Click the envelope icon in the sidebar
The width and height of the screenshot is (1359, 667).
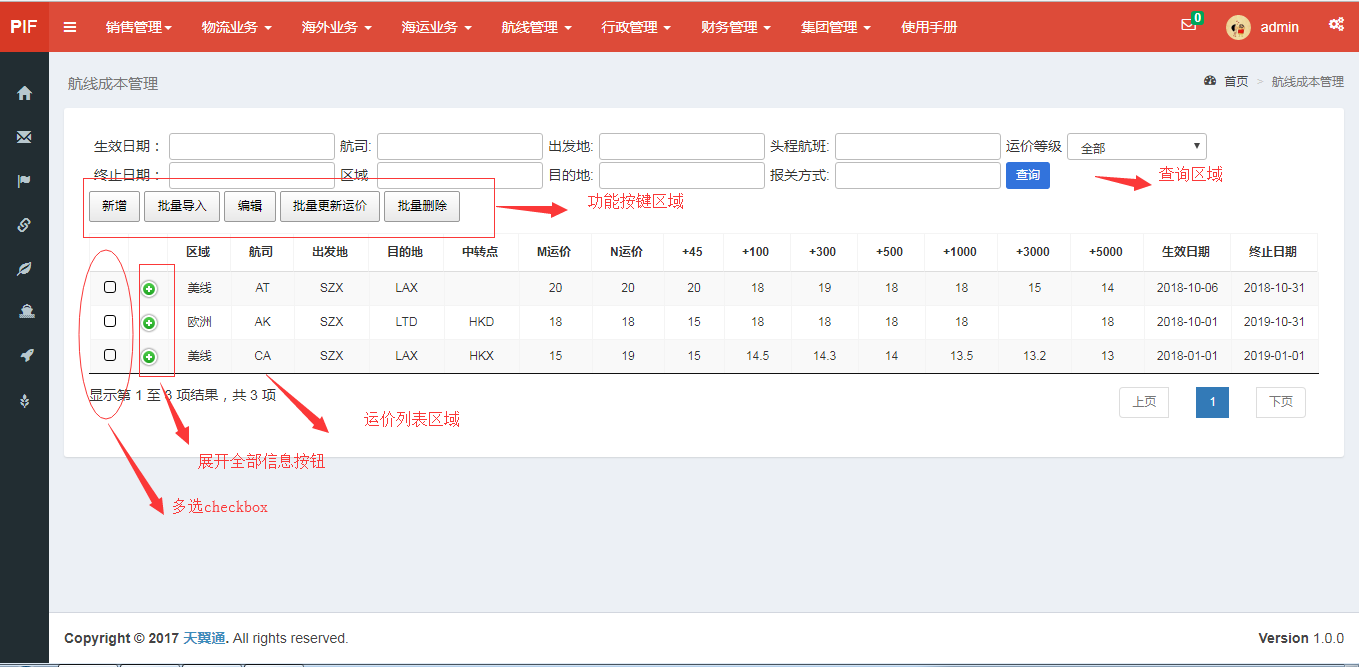(24, 137)
